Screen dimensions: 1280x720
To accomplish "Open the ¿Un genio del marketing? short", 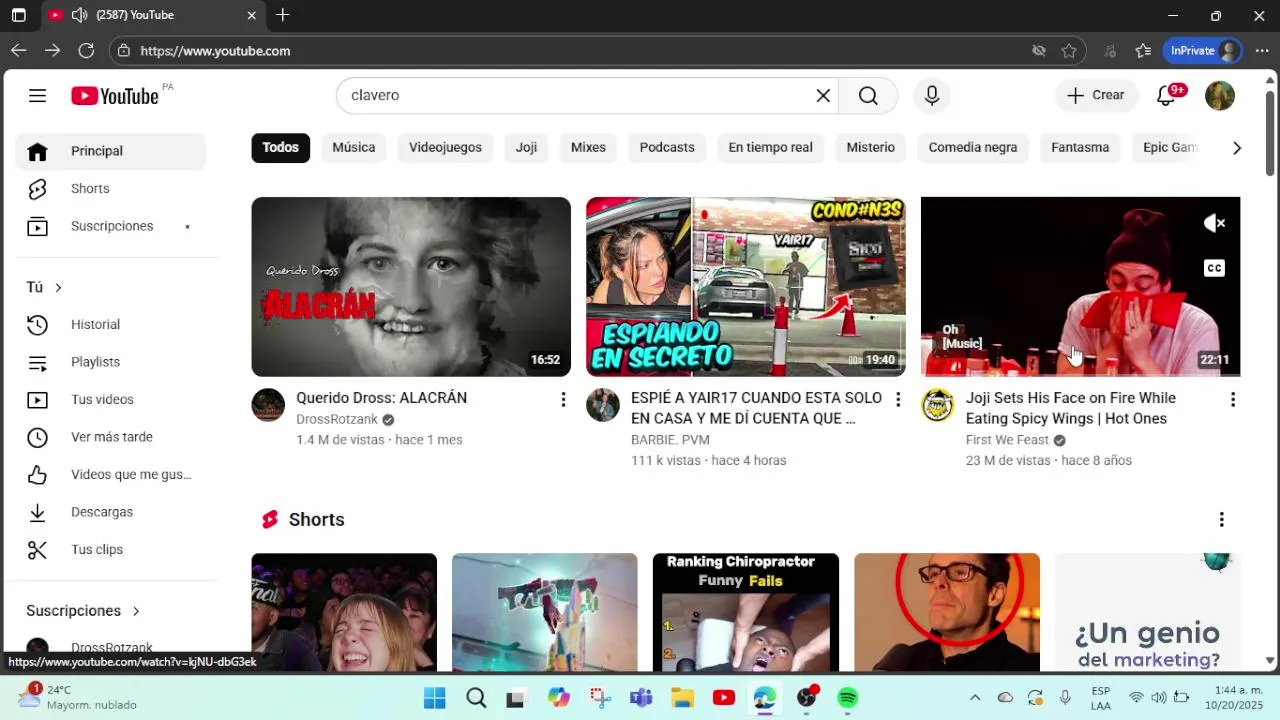I will pyautogui.click(x=1147, y=612).
